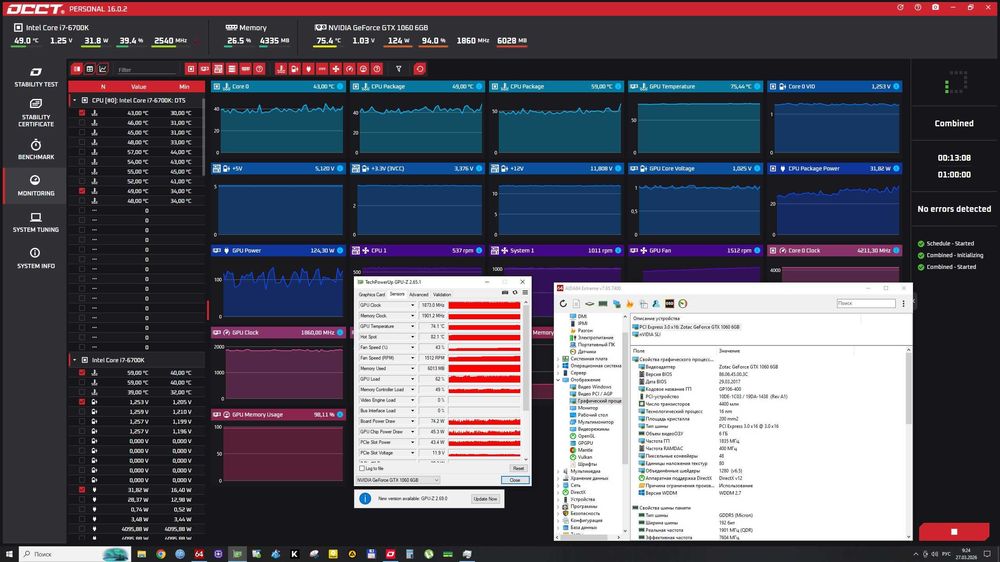
Task: Enable Log to file in GPU-Z
Action: pos(362,468)
